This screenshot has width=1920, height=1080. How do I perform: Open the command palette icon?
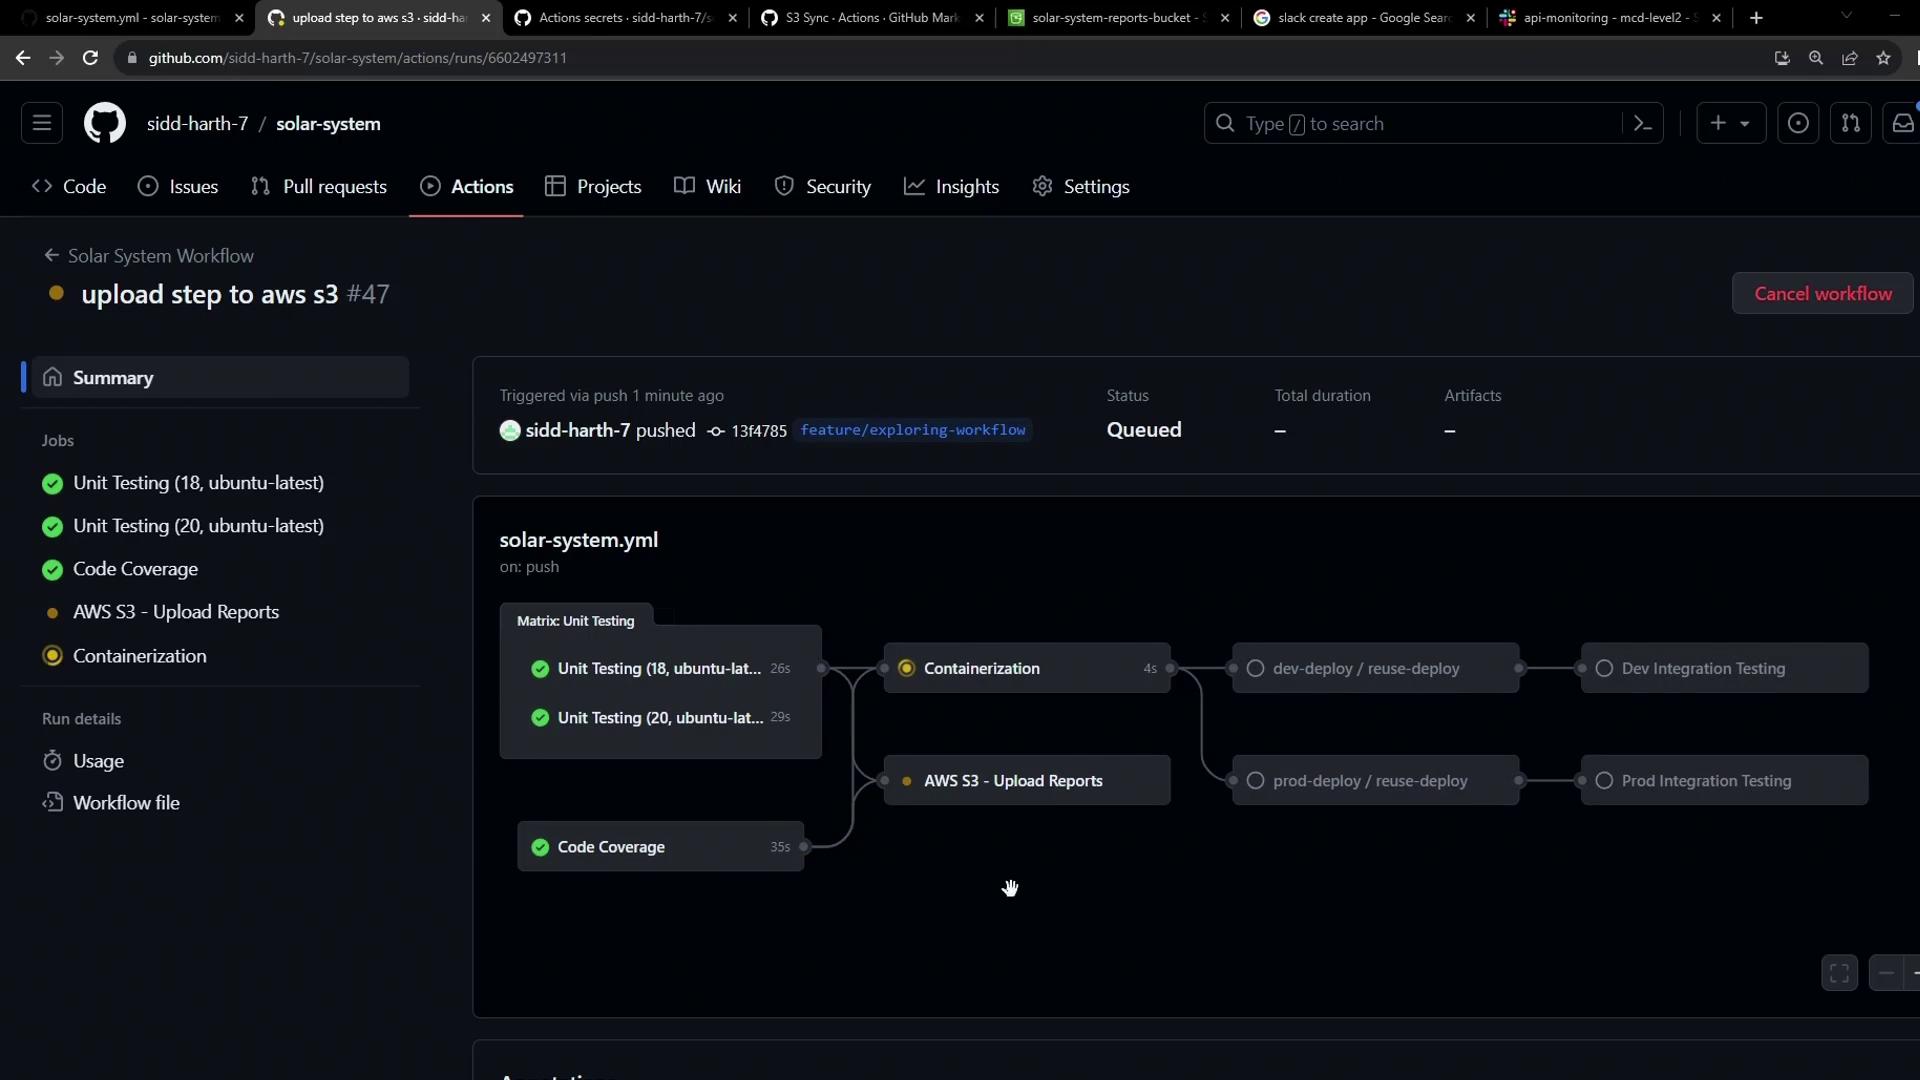pos(1642,124)
